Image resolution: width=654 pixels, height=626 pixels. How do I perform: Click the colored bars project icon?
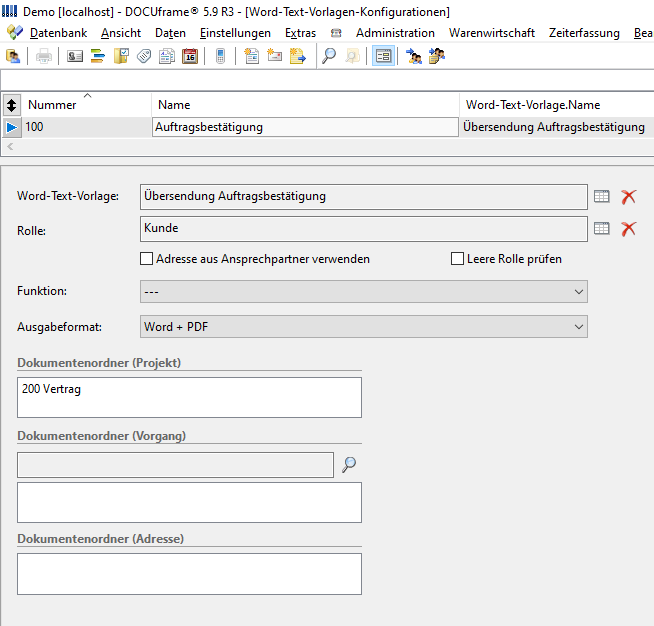(98, 56)
